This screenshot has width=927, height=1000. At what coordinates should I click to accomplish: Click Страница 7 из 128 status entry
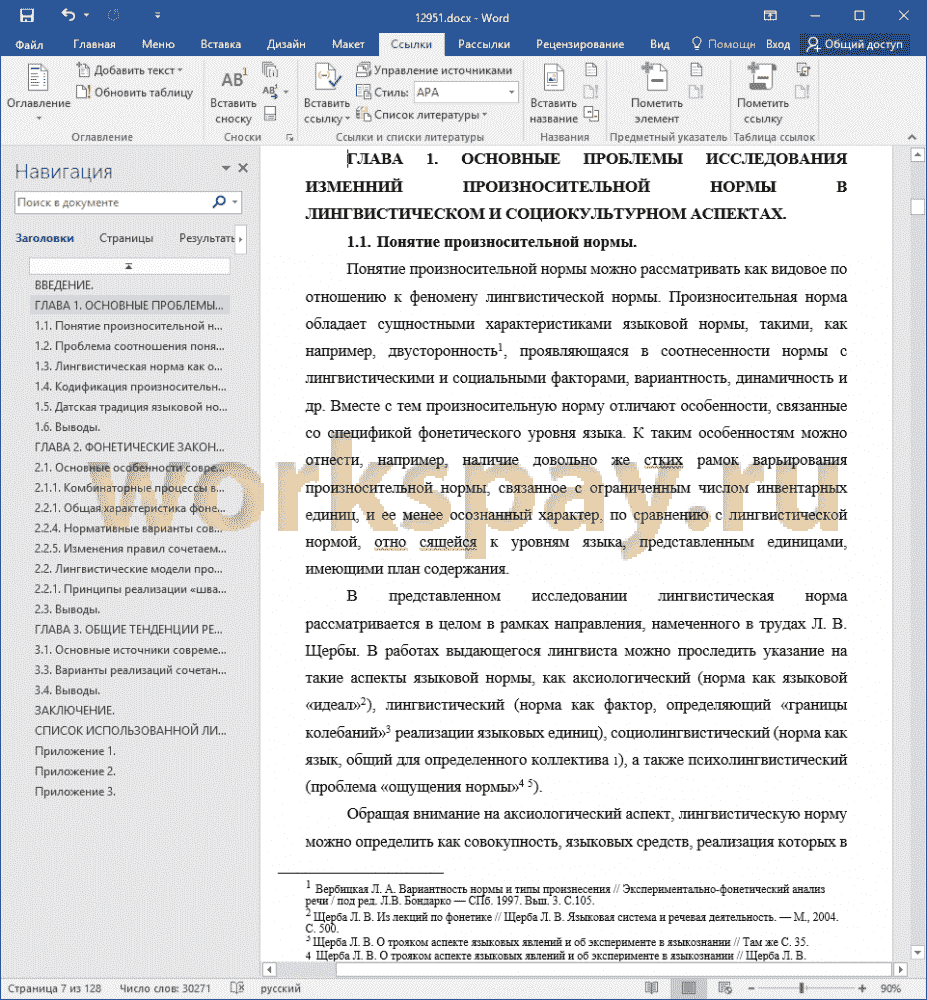point(54,989)
